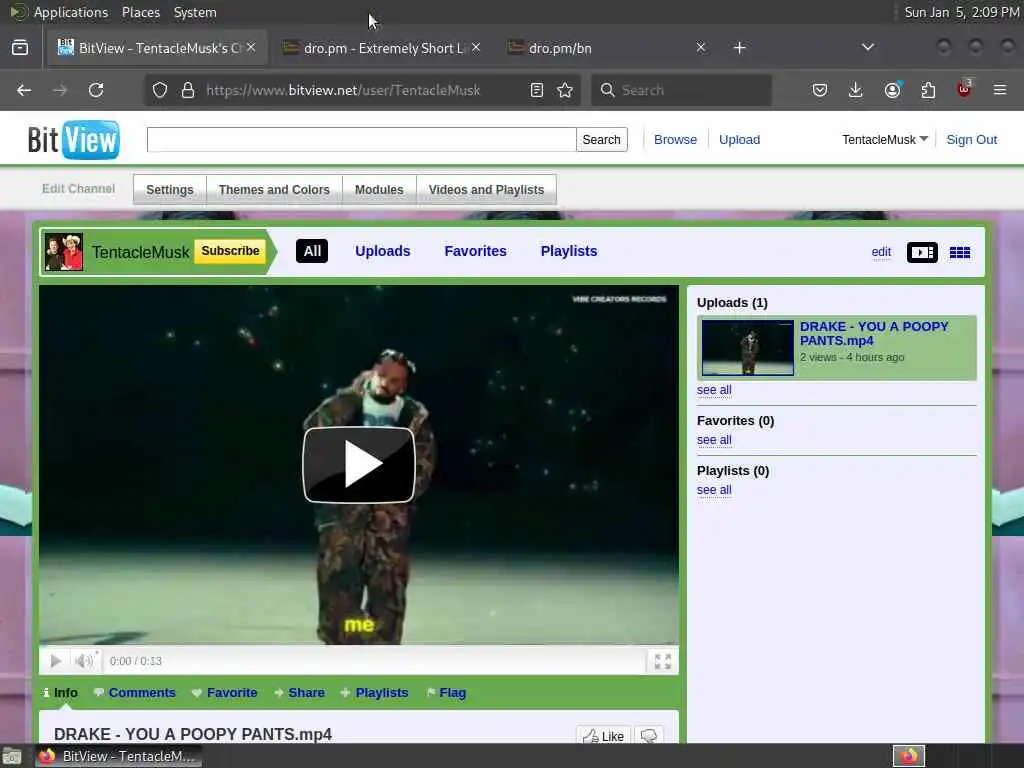Enter fullscreen with the expand icon
1024x768 pixels.
662,661
